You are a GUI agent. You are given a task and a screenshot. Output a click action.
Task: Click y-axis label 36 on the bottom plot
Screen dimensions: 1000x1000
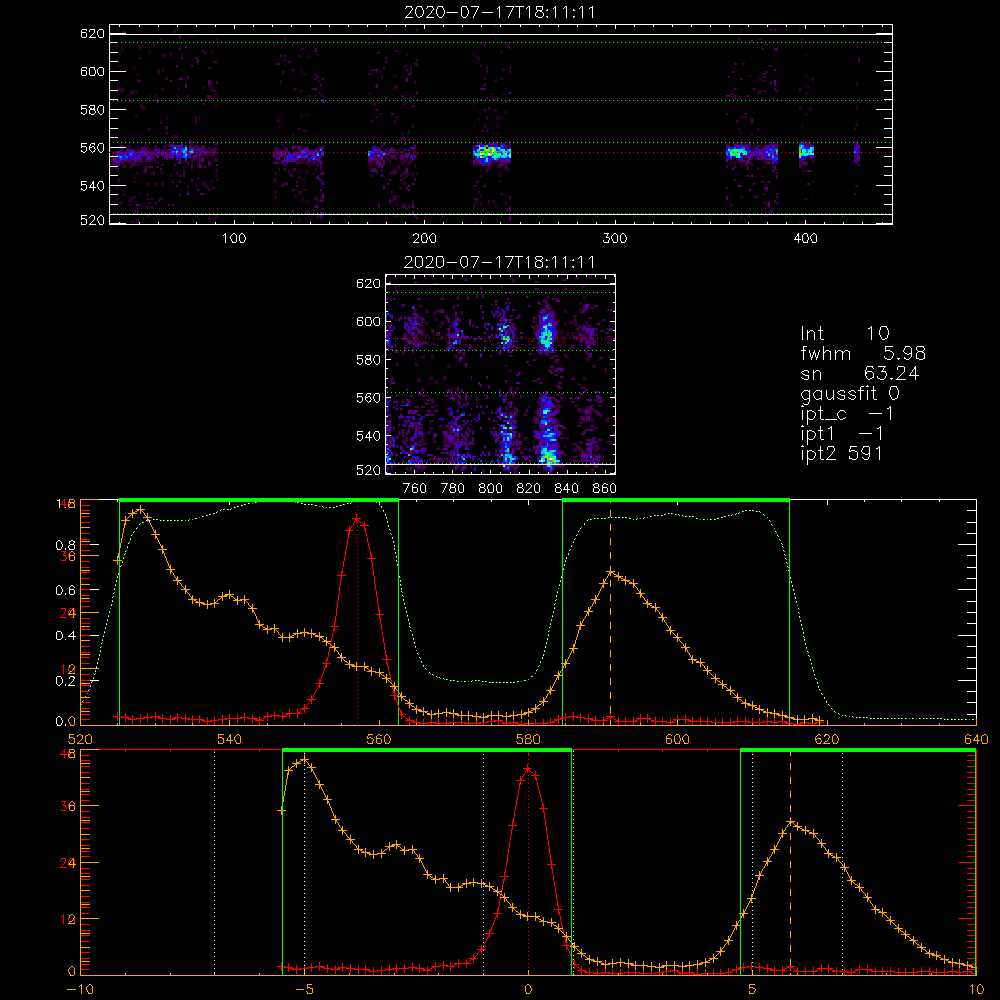68,806
